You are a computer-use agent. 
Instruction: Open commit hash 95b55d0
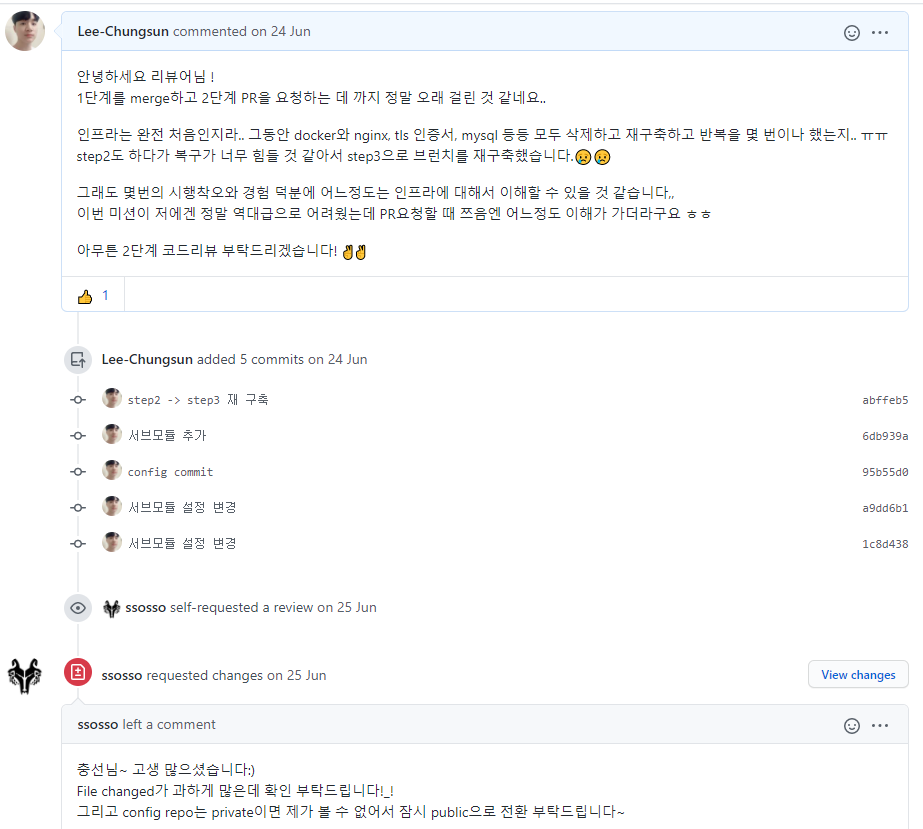tap(885, 472)
